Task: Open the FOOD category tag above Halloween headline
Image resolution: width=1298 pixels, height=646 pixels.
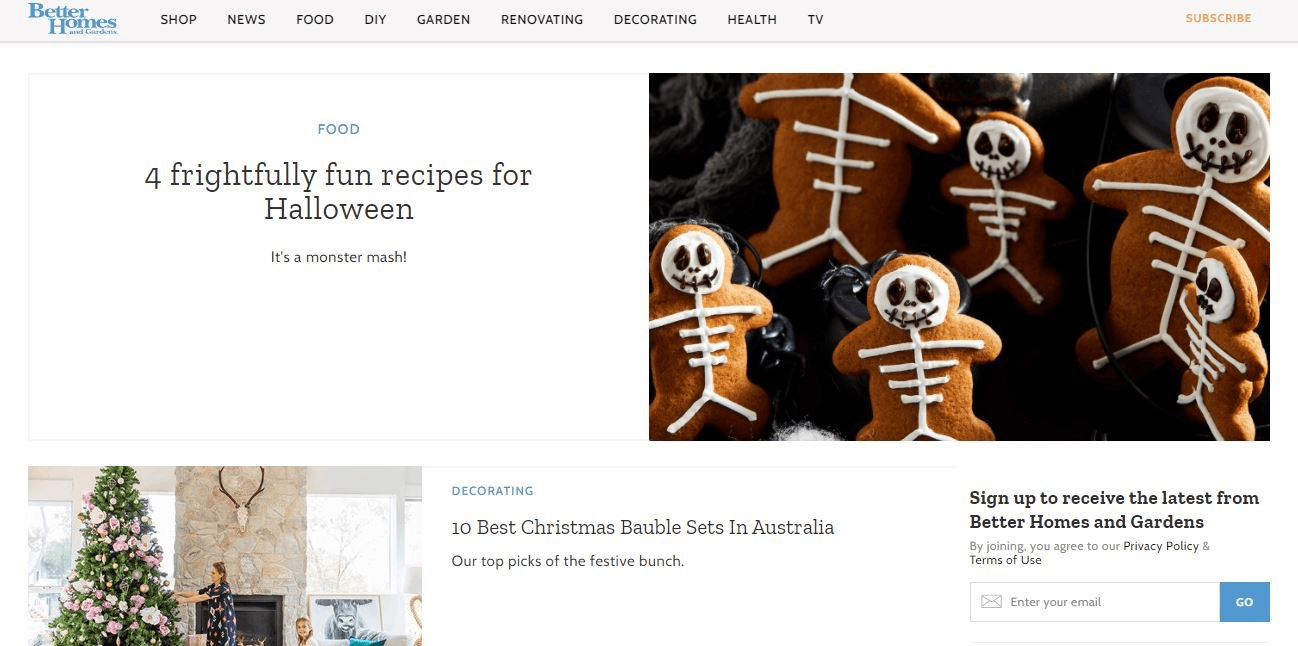Action: coord(338,129)
